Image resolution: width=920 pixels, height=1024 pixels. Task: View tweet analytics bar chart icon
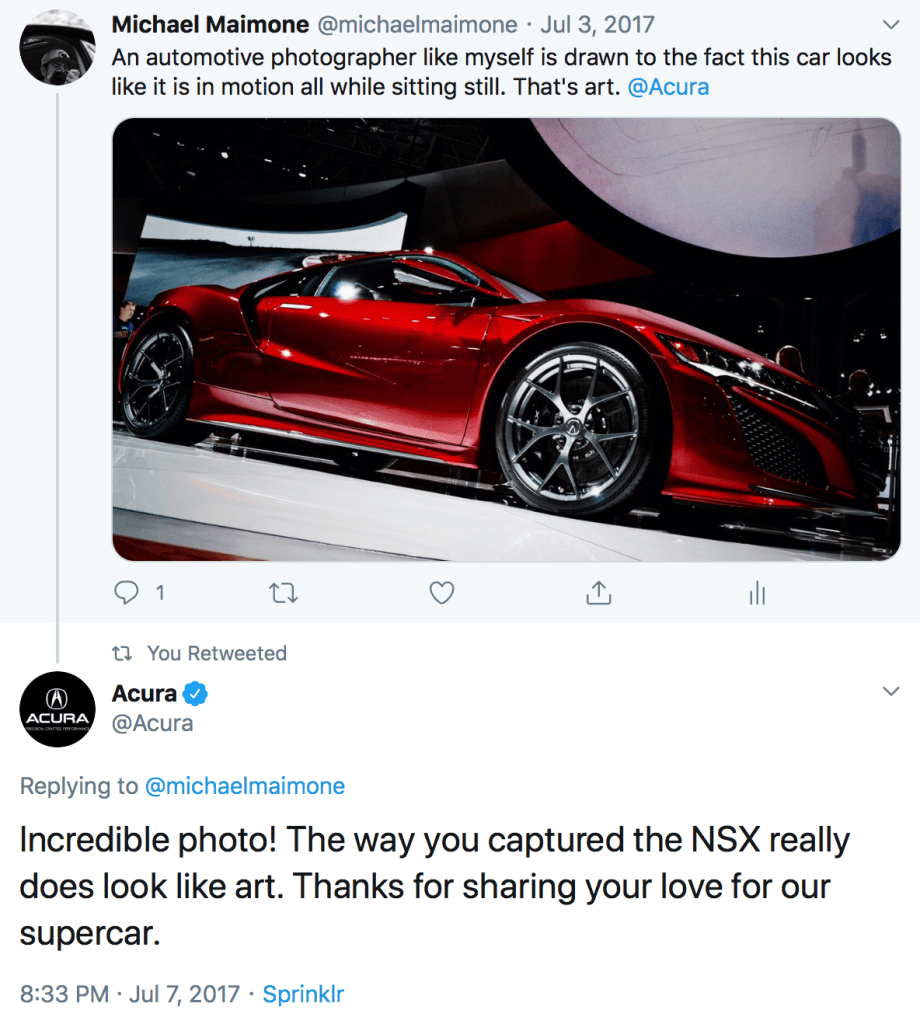coord(757,594)
